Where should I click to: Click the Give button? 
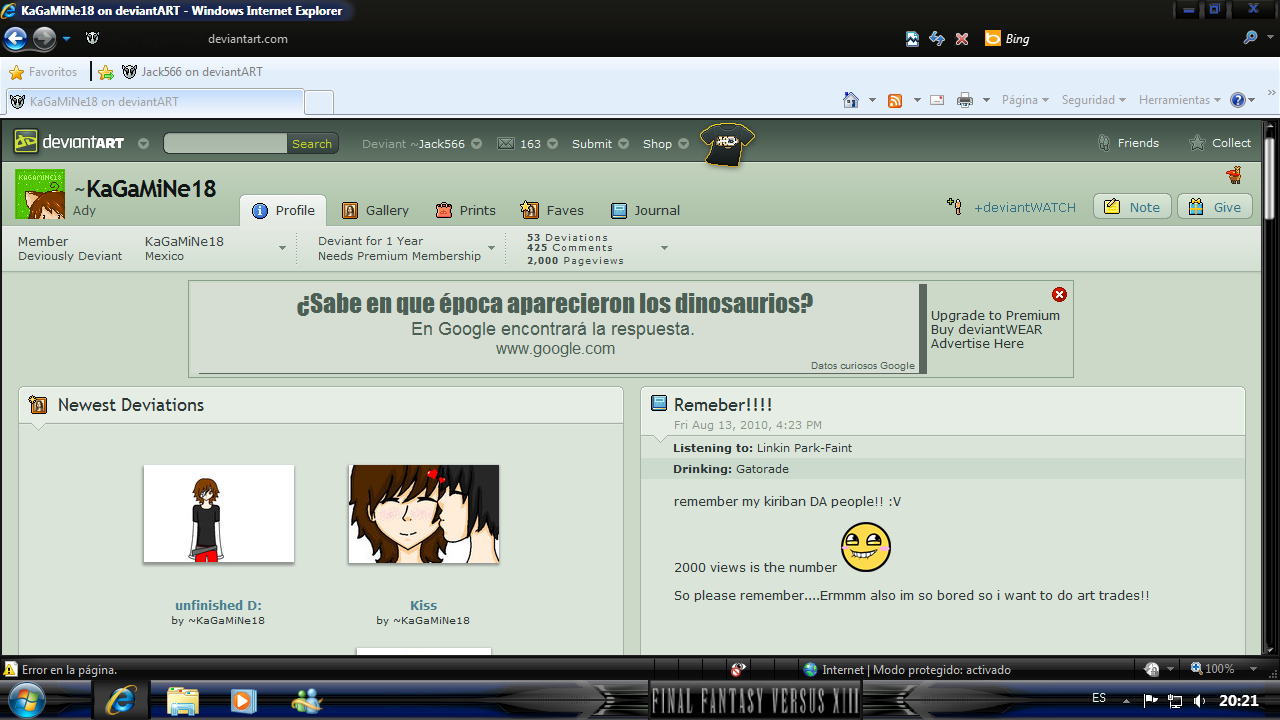point(1215,207)
